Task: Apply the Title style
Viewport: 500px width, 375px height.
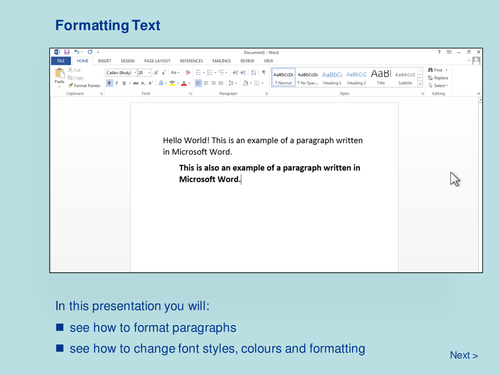Action: [381, 78]
